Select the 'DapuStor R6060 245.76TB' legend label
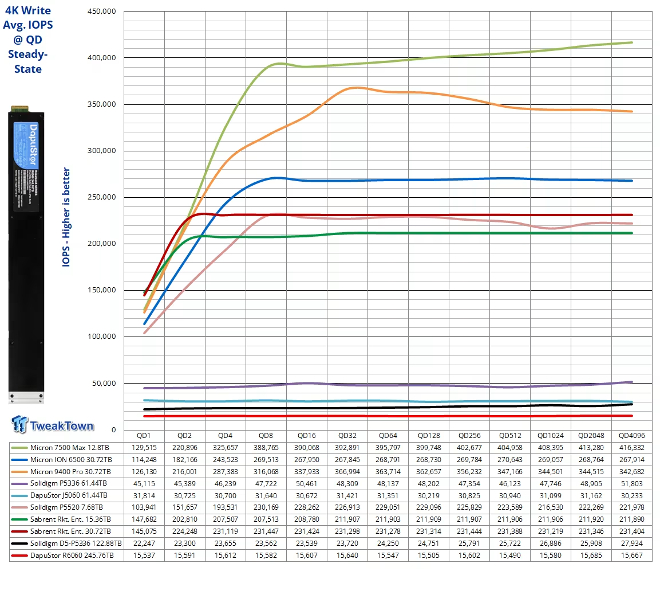The height and width of the screenshot is (606, 660). (72, 555)
